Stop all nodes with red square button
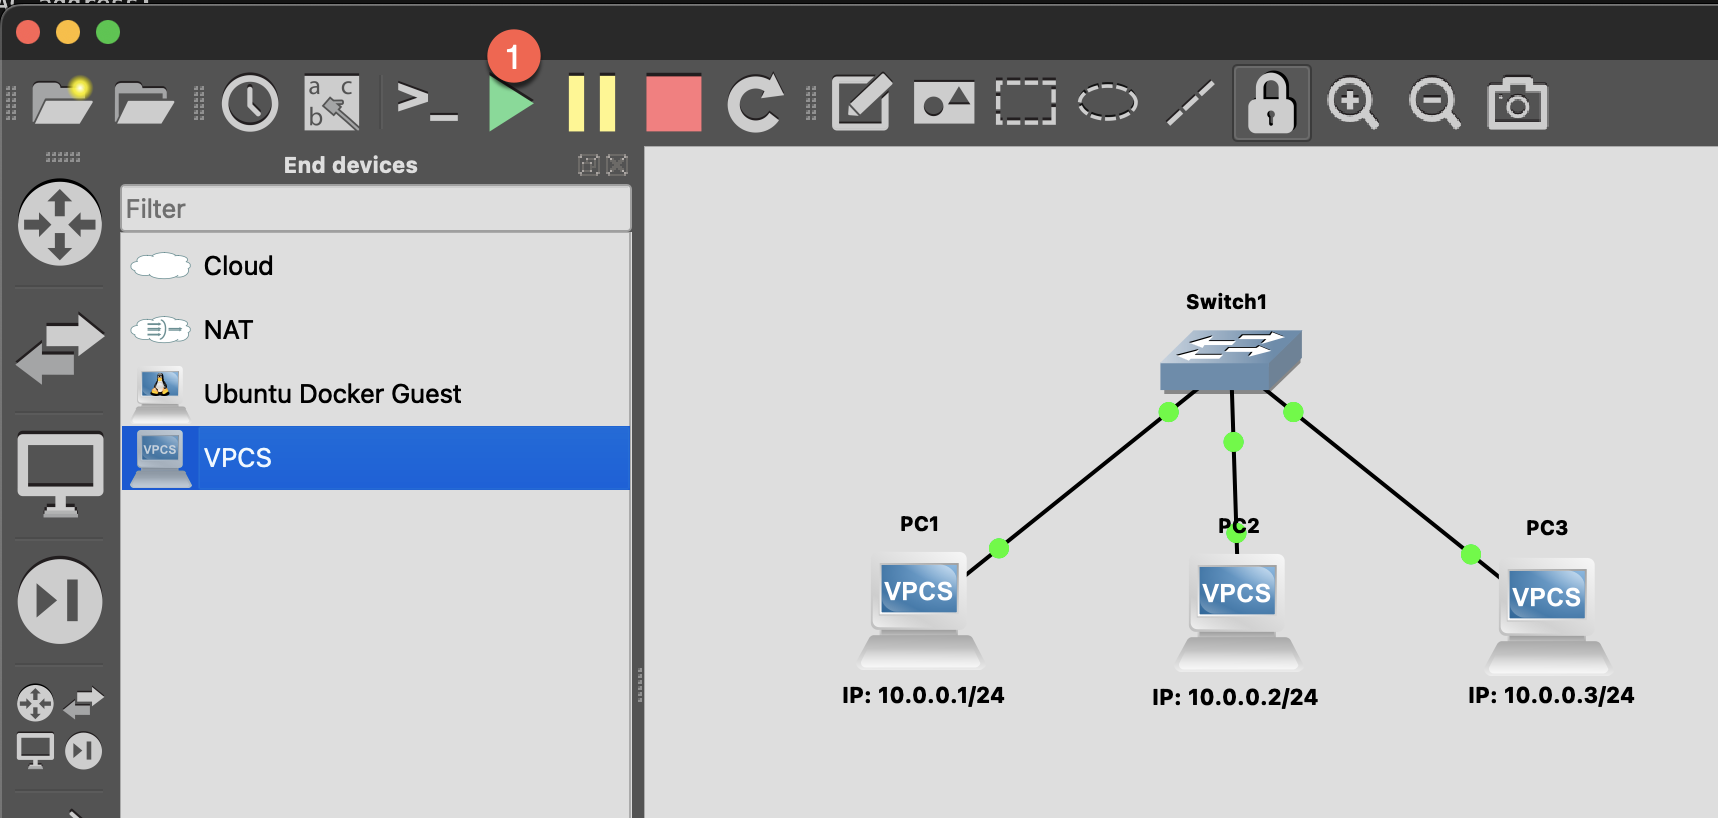Screen dimensions: 1718x818 pos(673,103)
